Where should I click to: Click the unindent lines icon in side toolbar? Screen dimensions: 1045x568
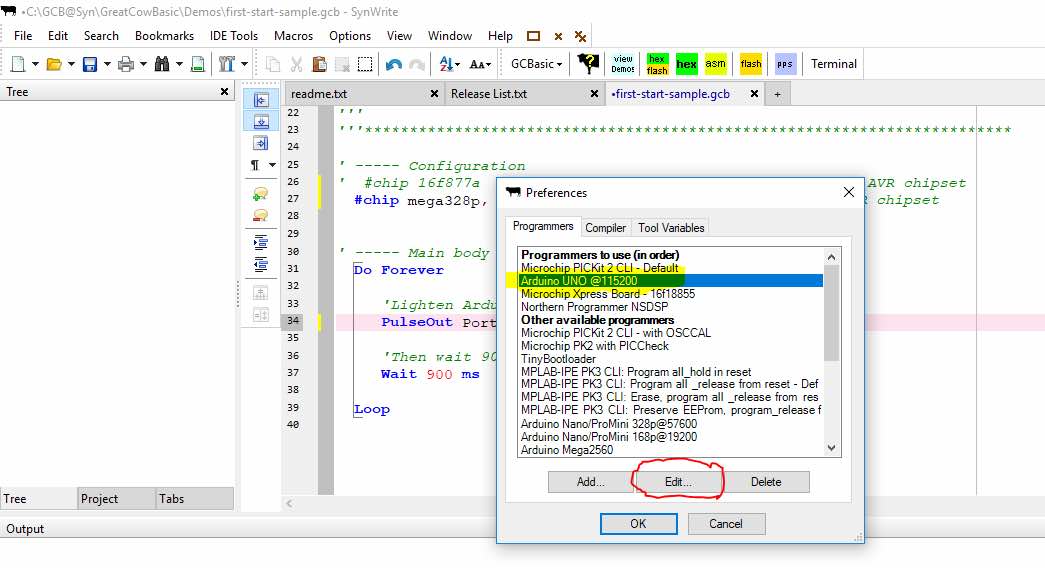point(261,265)
